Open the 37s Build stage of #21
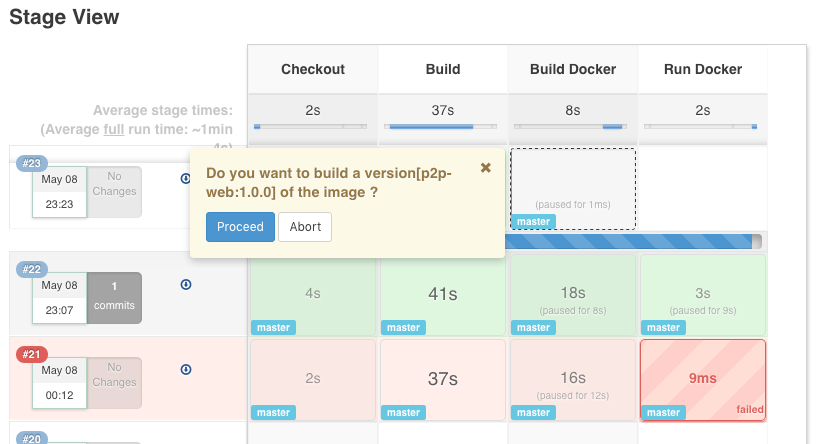The image size is (832, 444). click(443, 379)
